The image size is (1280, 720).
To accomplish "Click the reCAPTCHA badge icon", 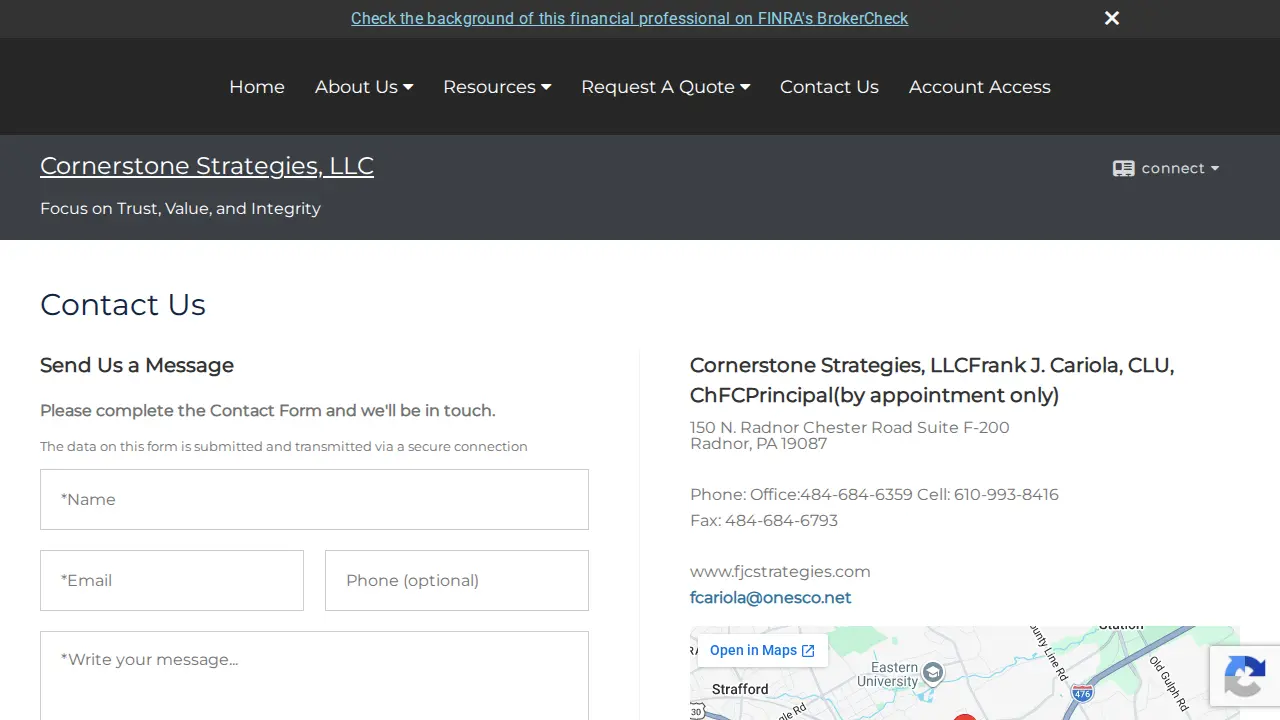I will (1245, 677).
